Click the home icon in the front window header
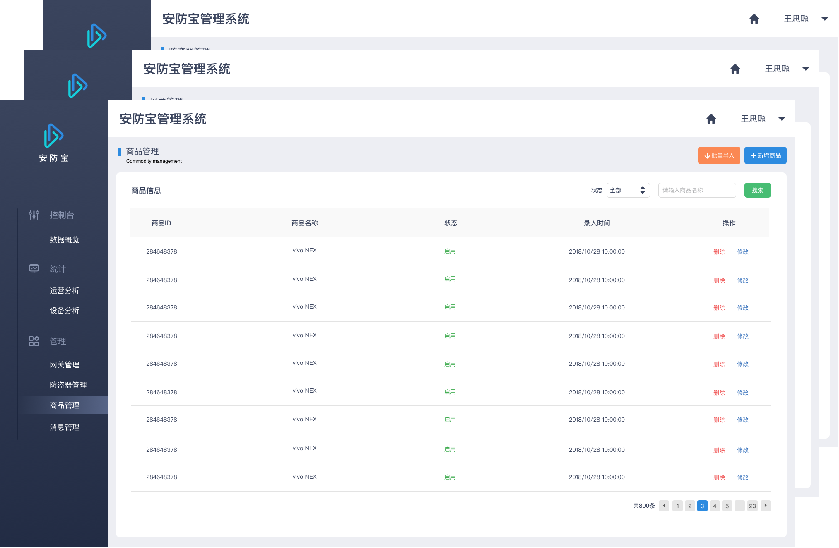Viewport: 839px width, 548px height. (711, 119)
